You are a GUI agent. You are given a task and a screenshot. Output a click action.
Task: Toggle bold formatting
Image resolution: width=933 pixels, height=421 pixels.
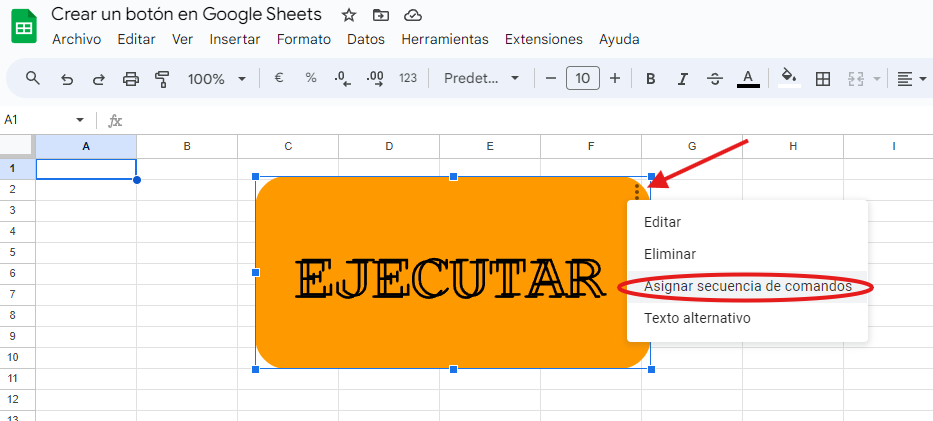(651, 78)
